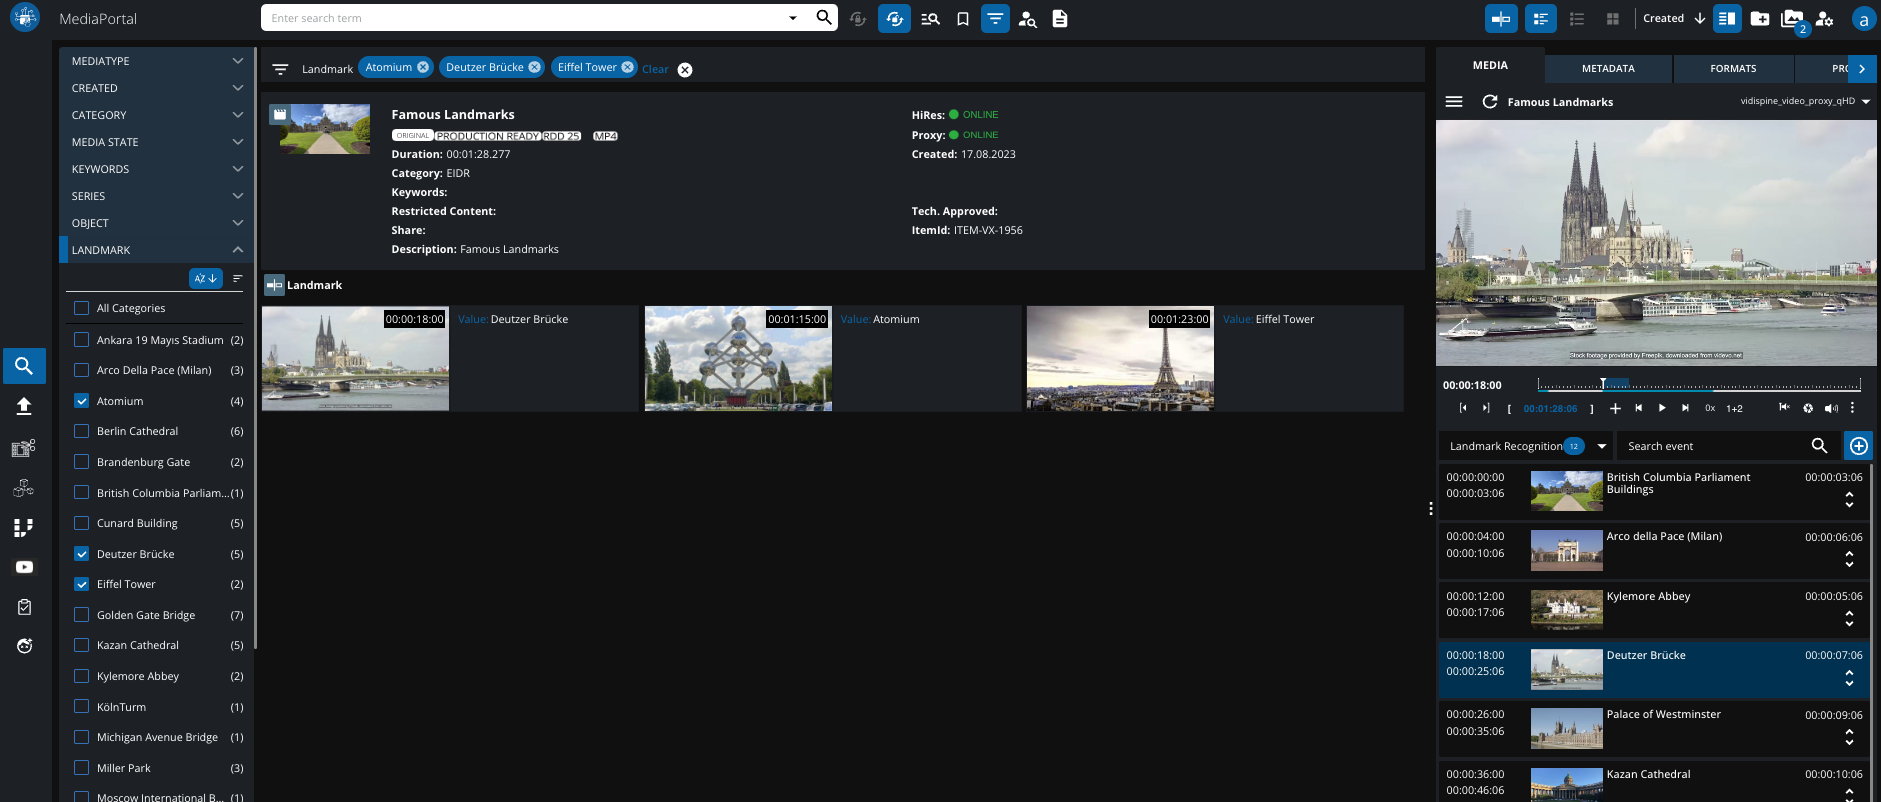1881x802 pixels.
Task: Click the video player timeline scrubber
Action: 1698,384
